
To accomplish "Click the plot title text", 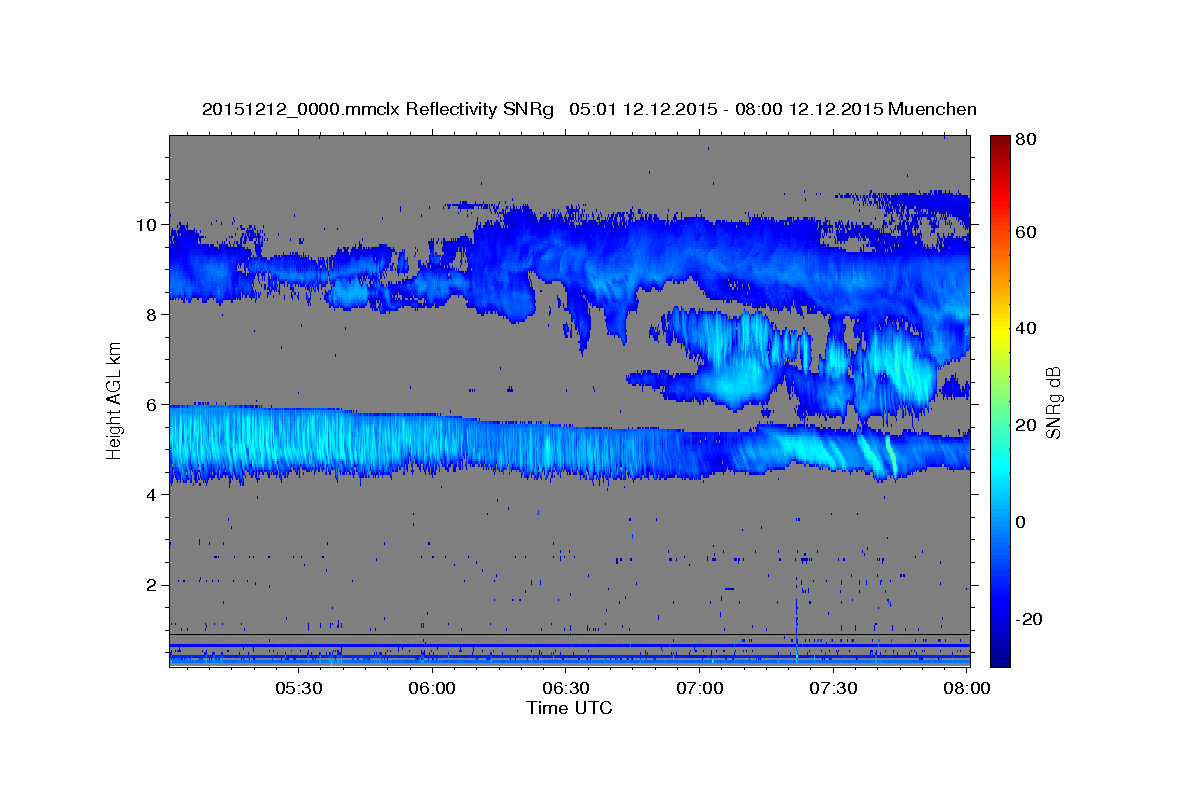I will click(589, 109).
